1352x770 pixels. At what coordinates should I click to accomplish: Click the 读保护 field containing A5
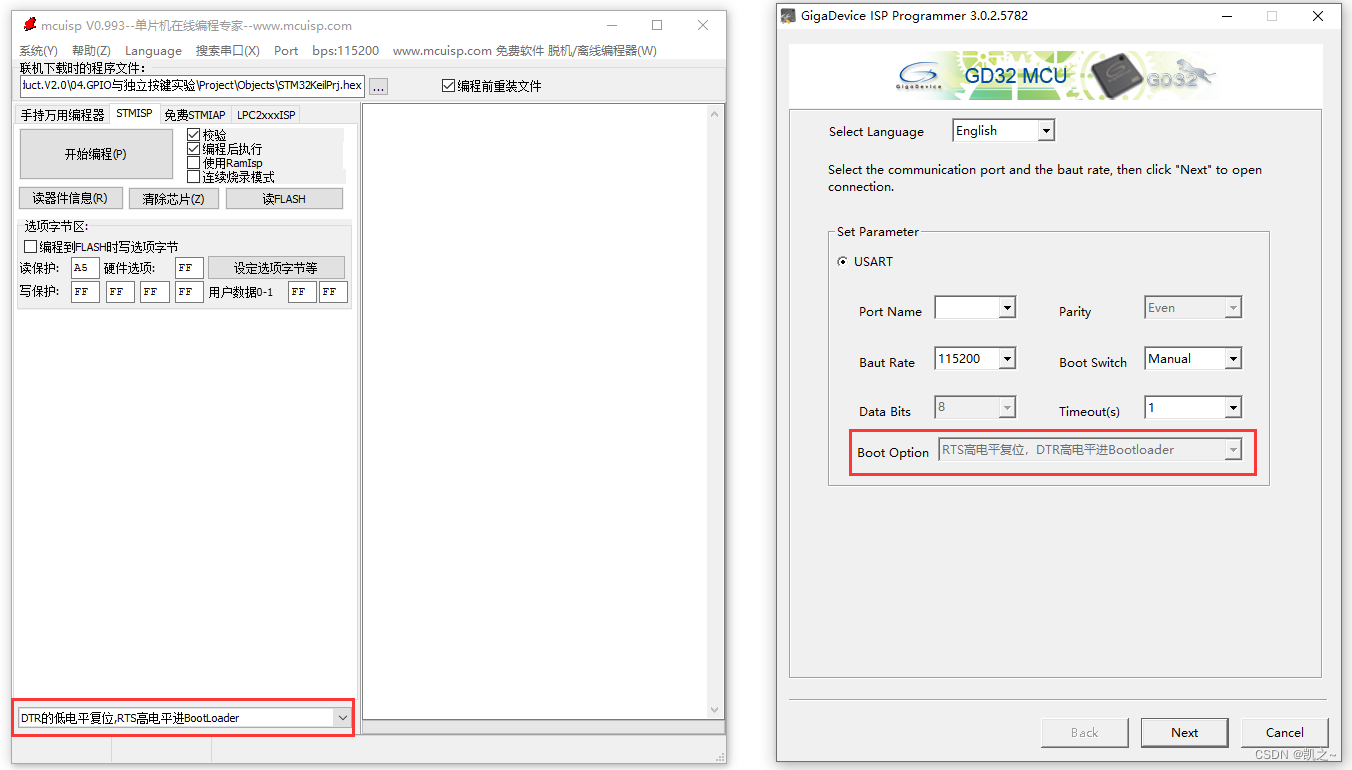click(85, 268)
